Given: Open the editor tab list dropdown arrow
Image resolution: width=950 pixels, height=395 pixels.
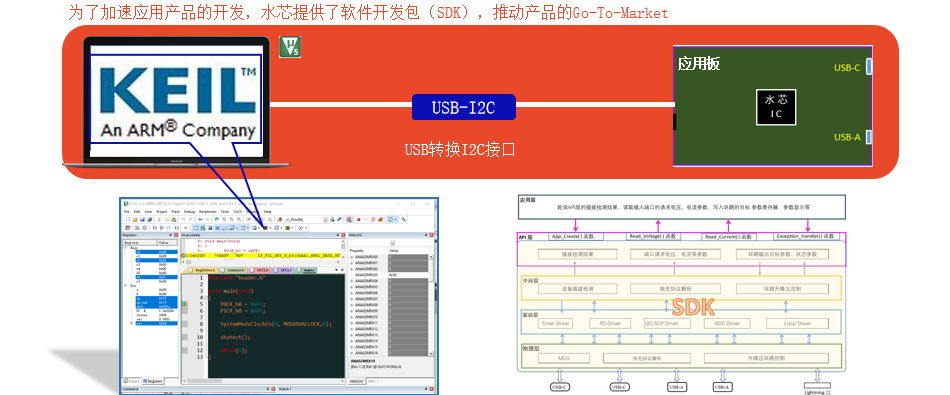Looking at the screenshot, I should [336, 270].
